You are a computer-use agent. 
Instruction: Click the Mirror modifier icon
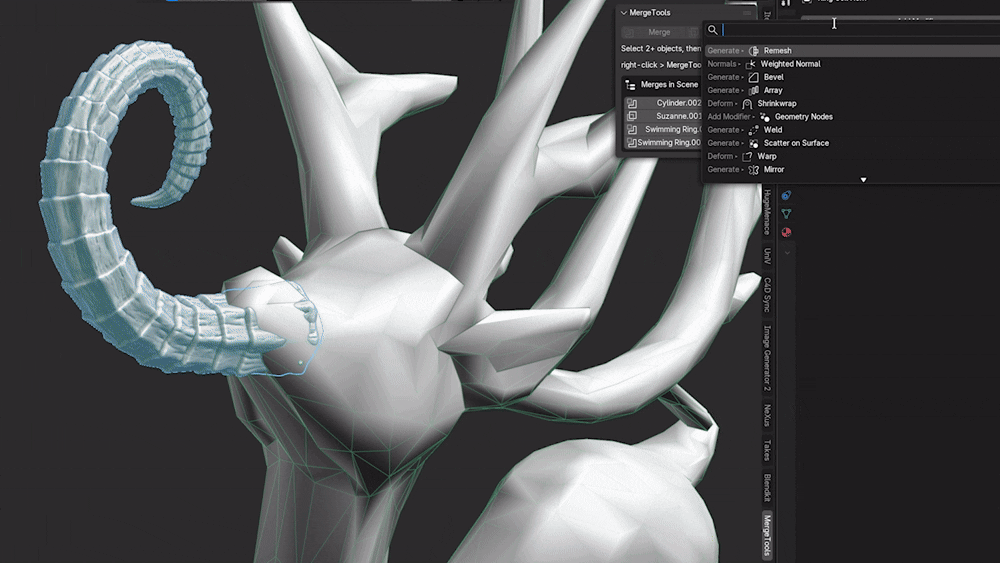(754, 170)
